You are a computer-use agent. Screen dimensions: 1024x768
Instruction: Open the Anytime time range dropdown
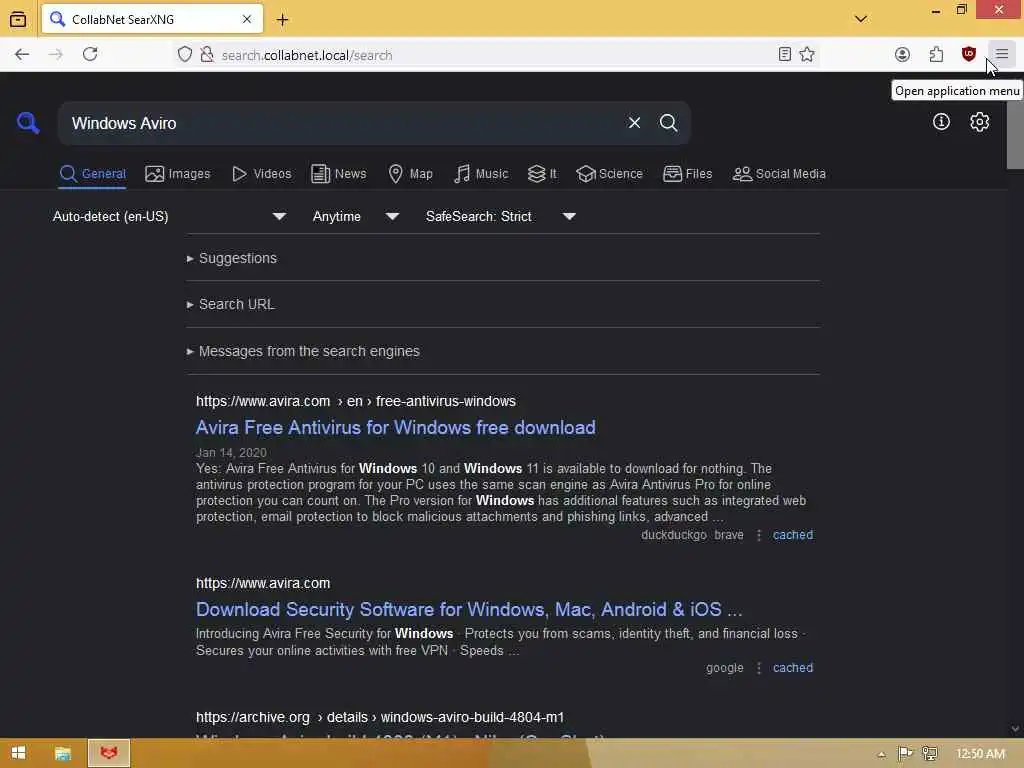pyautogui.click(x=355, y=216)
